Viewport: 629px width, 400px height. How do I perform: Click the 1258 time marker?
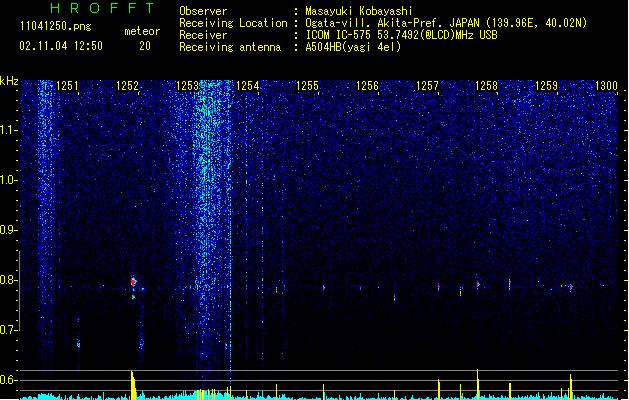pos(486,85)
